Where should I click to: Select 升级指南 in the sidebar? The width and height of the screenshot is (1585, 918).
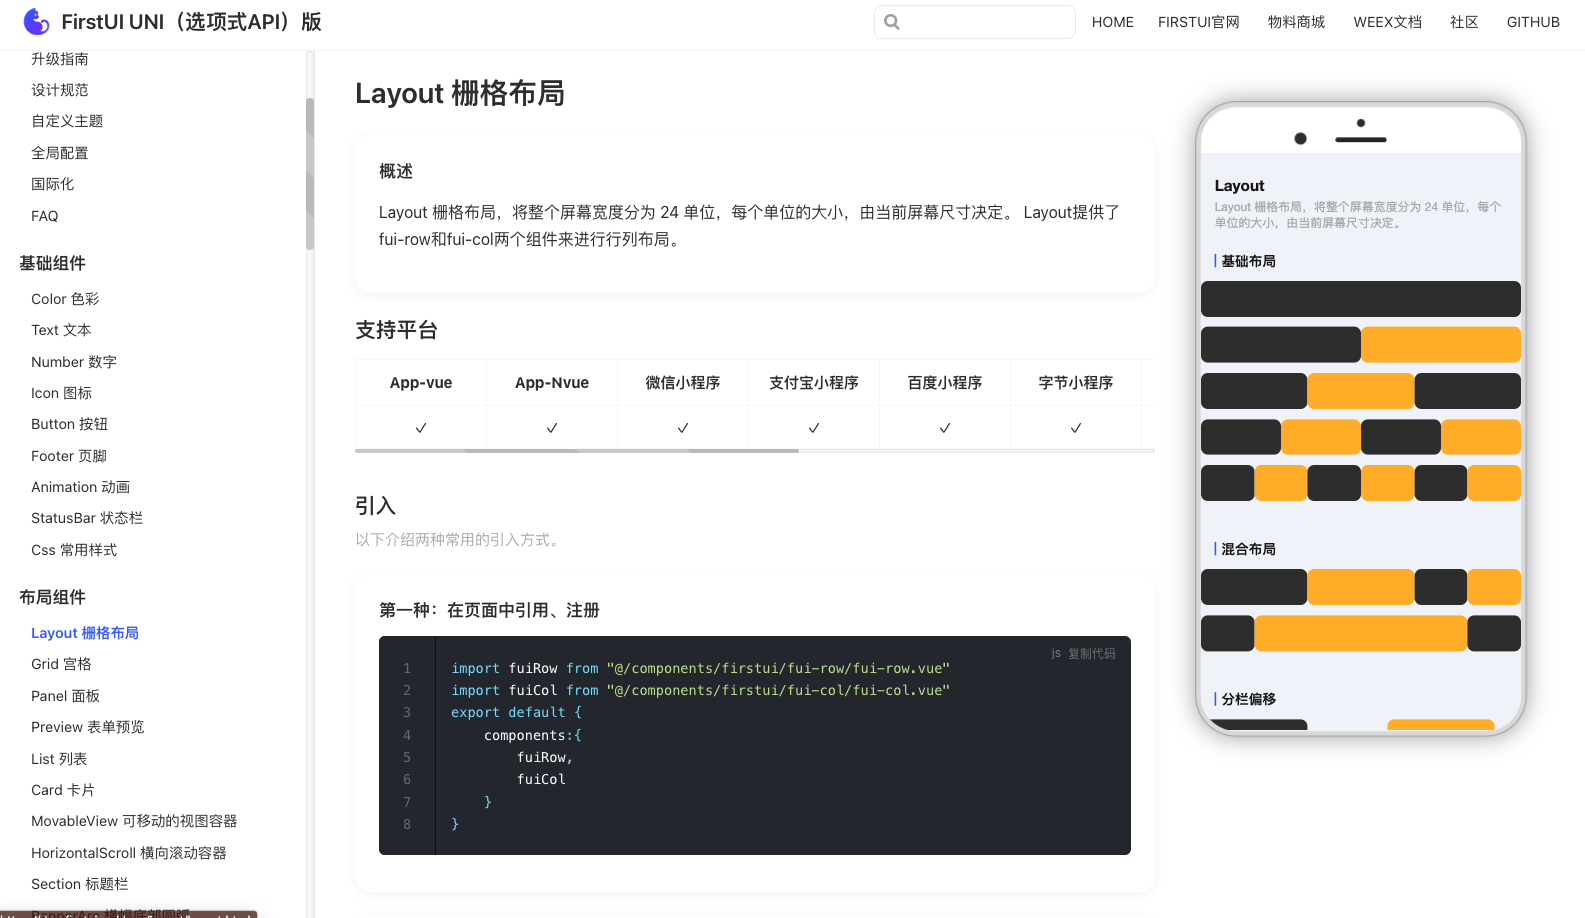point(60,59)
